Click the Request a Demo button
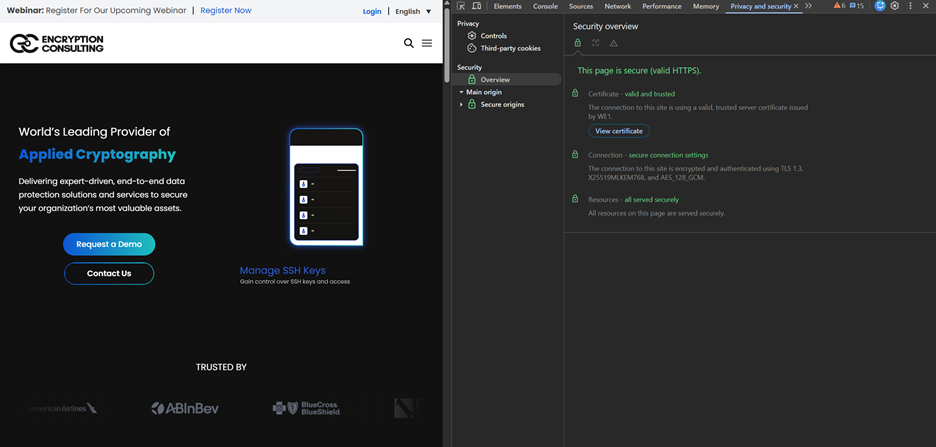Screen dimensions: 936x447 tap(109, 244)
